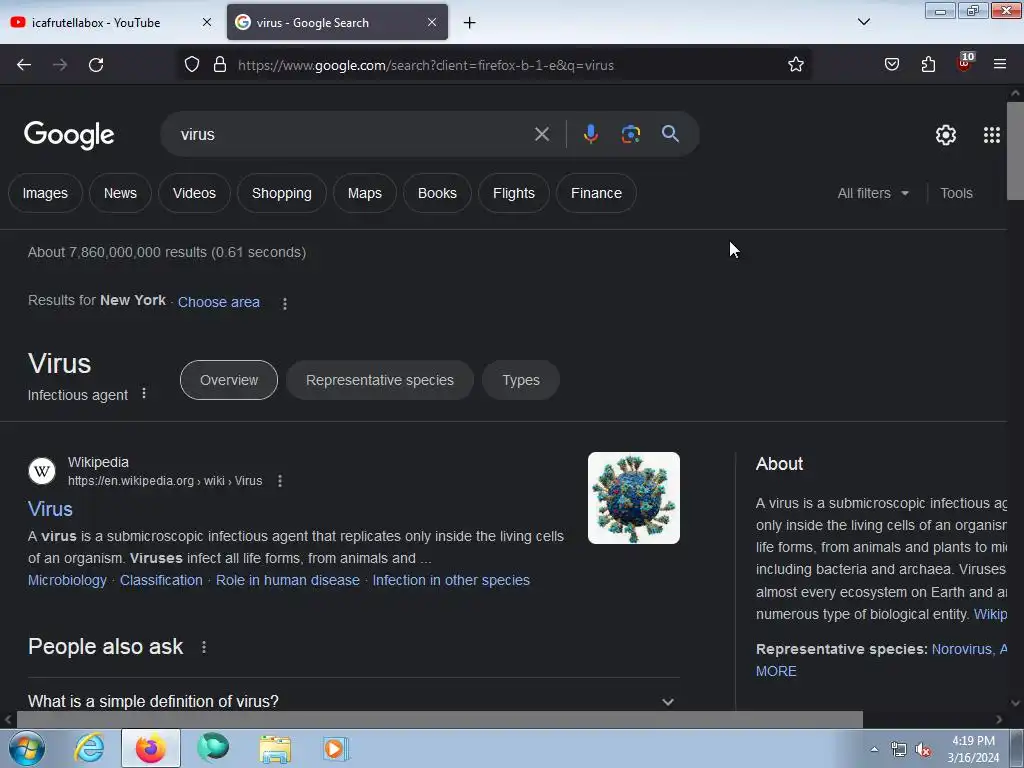Select the Shopping filter

pos(281,193)
